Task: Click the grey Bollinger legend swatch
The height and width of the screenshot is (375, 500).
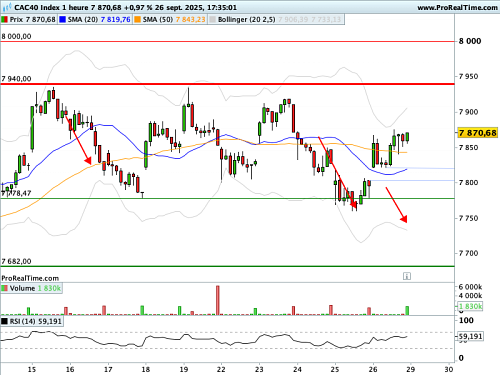Action: (212, 20)
